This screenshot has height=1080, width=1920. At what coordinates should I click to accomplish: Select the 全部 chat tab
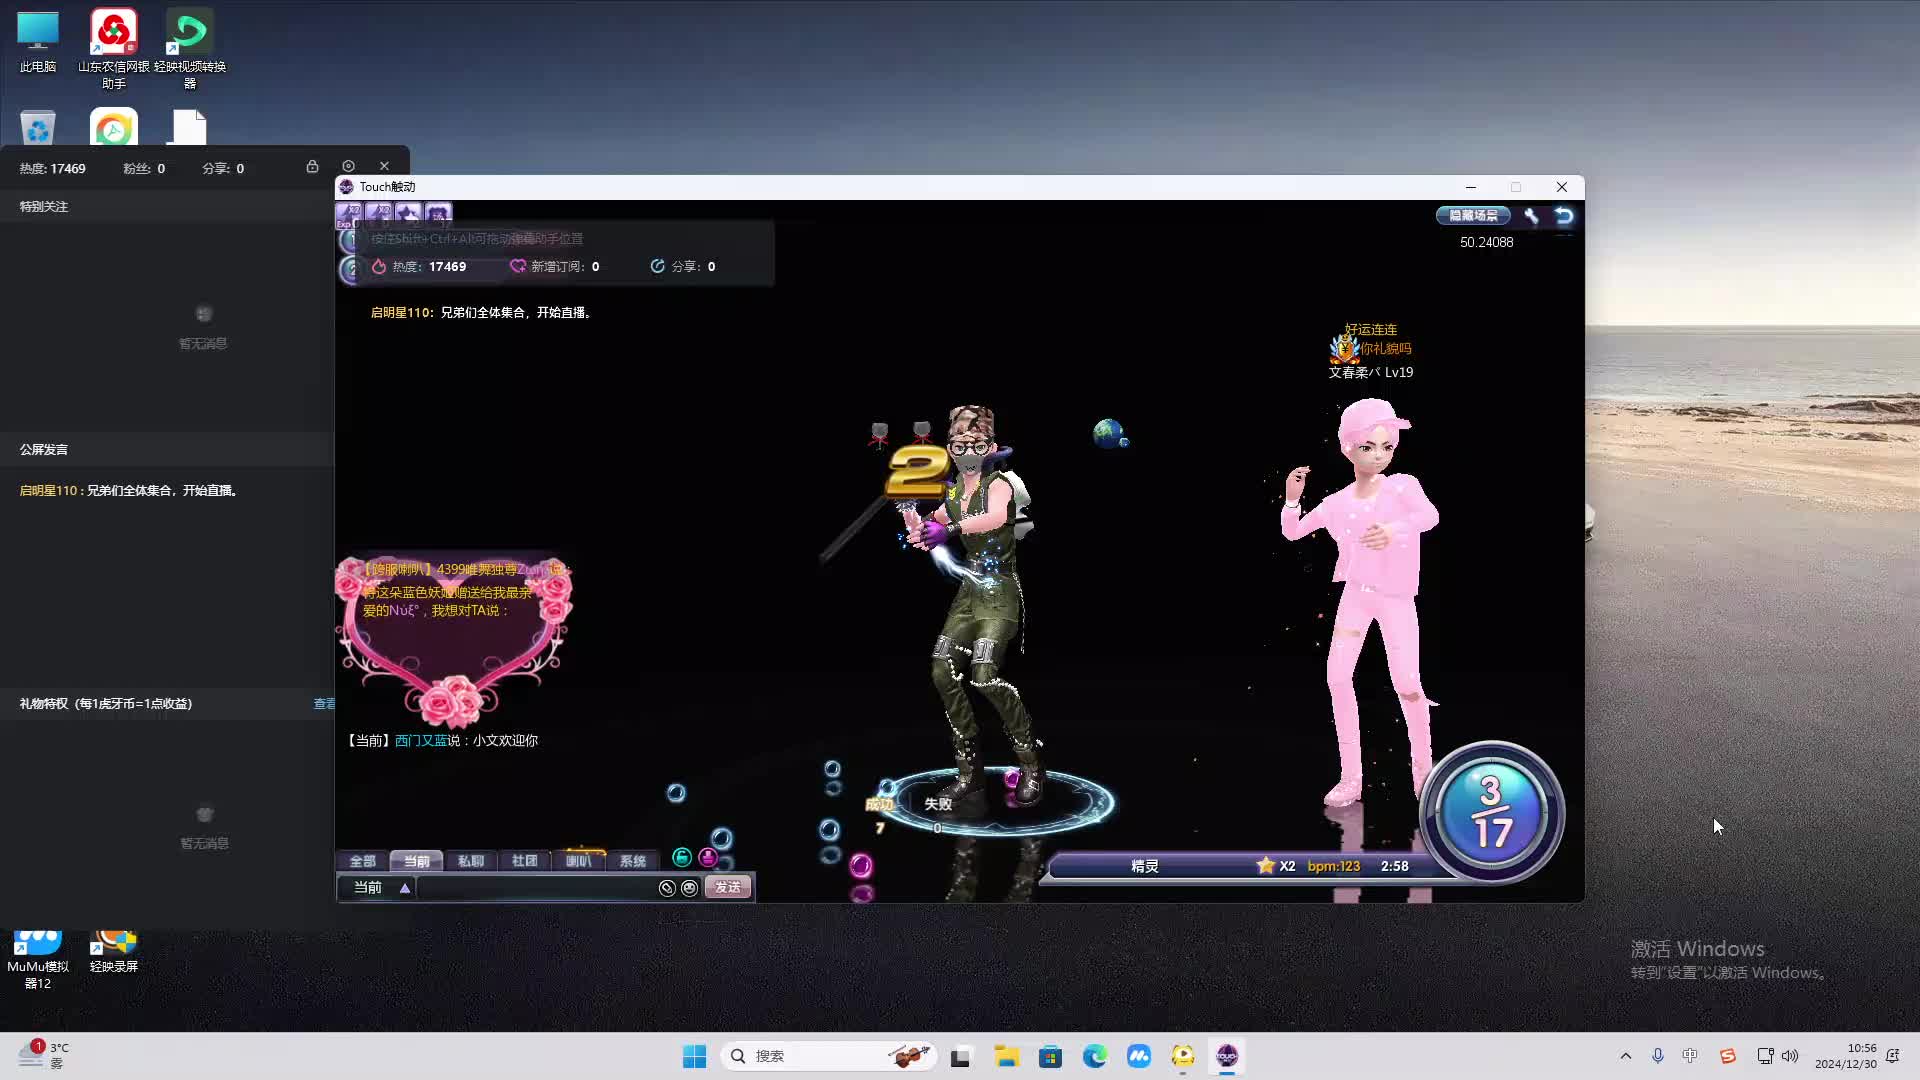point(362,861)
